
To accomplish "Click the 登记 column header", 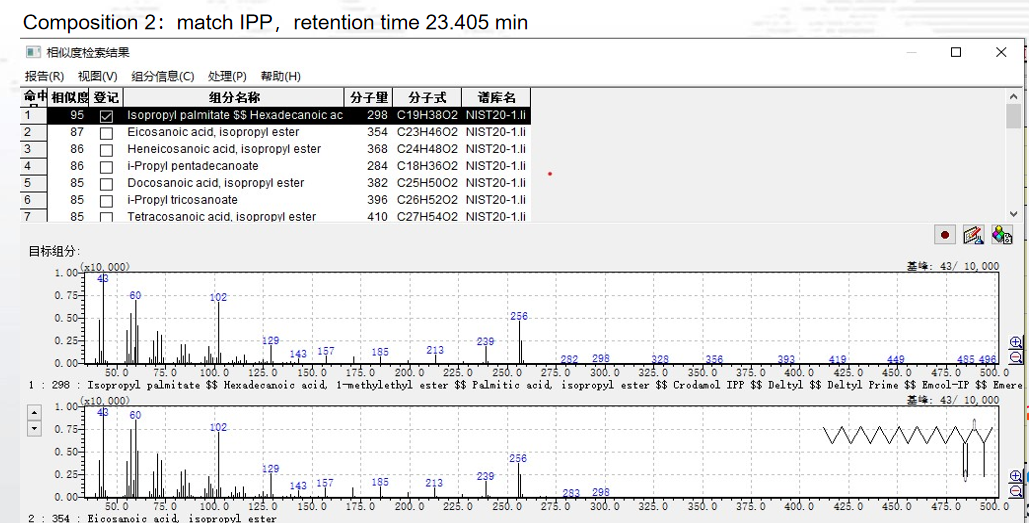I will pos(106,98).
